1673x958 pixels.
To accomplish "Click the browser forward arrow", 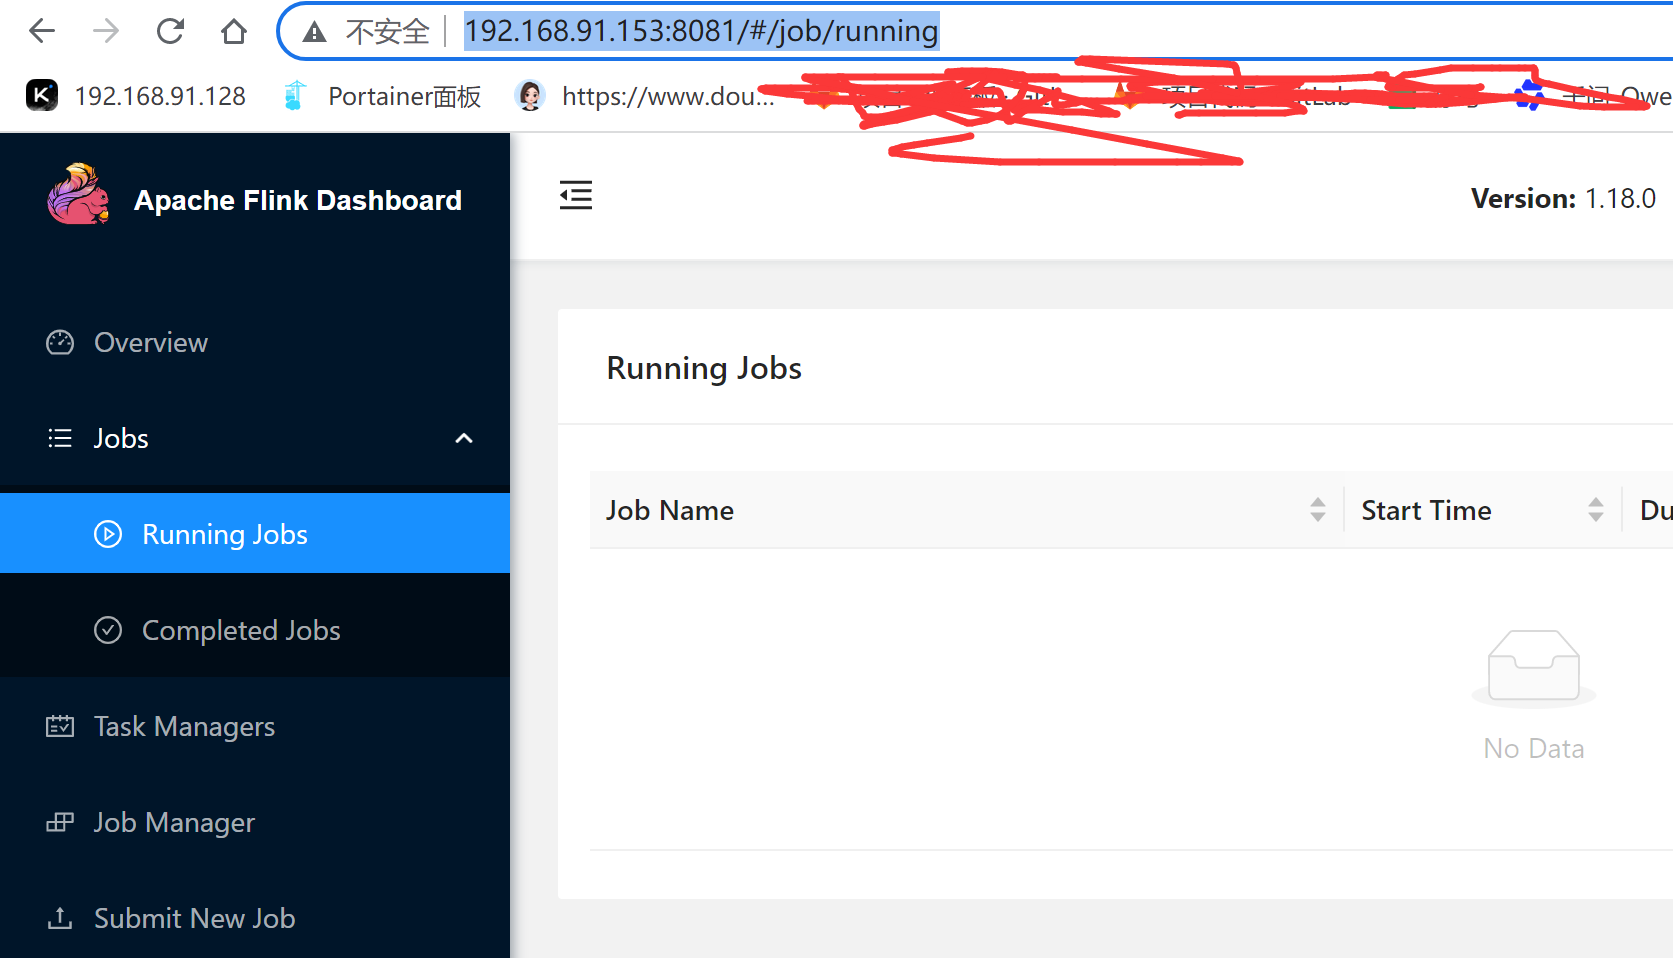I will click(x=105, y=32).
